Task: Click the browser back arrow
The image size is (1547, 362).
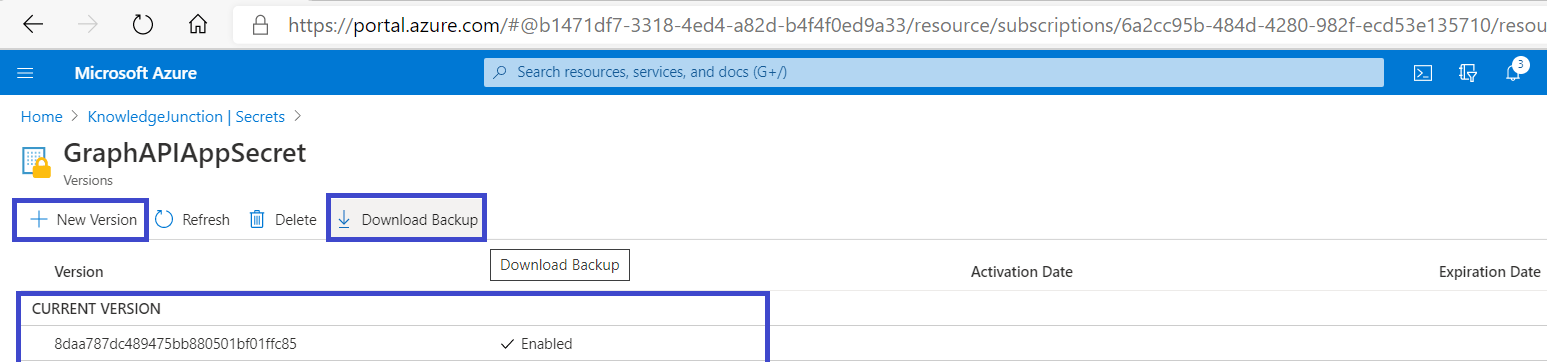Action: point(33,23)
